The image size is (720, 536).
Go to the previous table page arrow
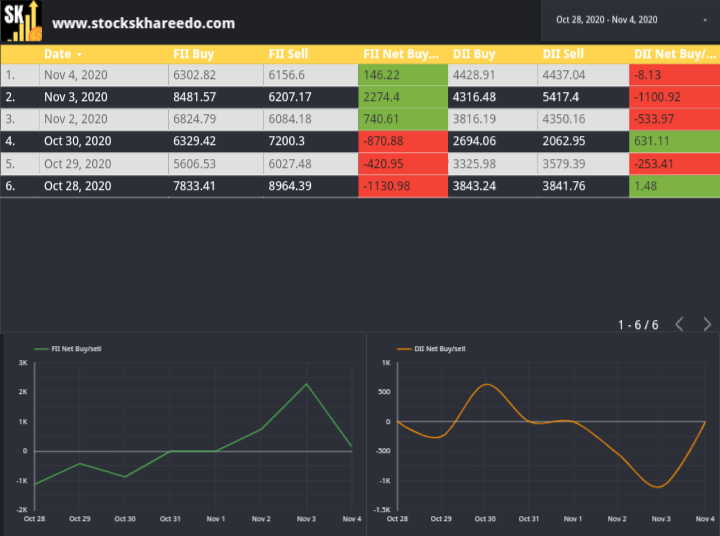(x=680, y=324)
